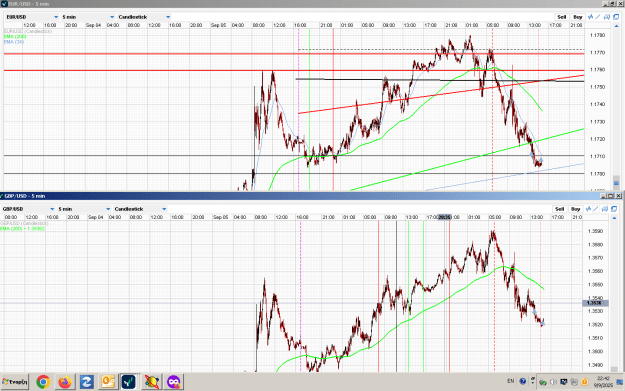Viewport: 625px width, 391px height.
Task: Click the EN language indicator
Action: 510,381
